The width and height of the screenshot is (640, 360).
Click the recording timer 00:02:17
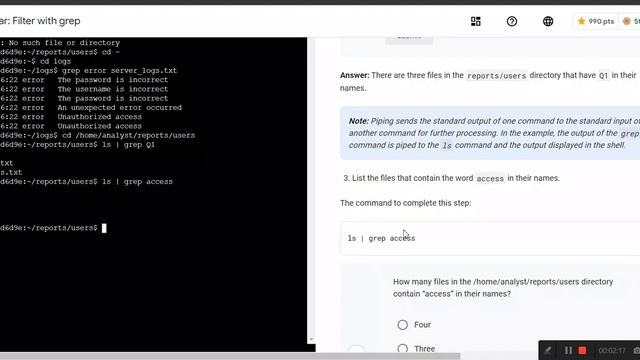[612, 351]
